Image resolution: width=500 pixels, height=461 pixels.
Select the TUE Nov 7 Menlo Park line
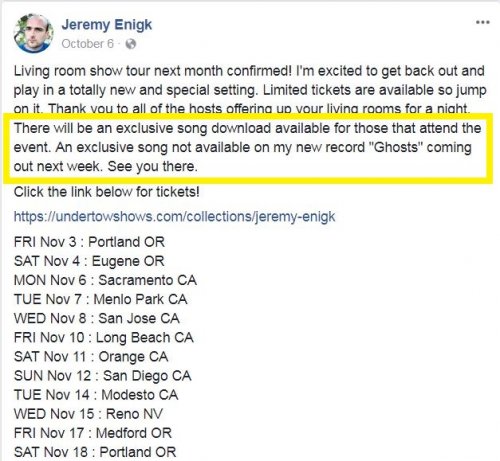(x=100, y=299)
